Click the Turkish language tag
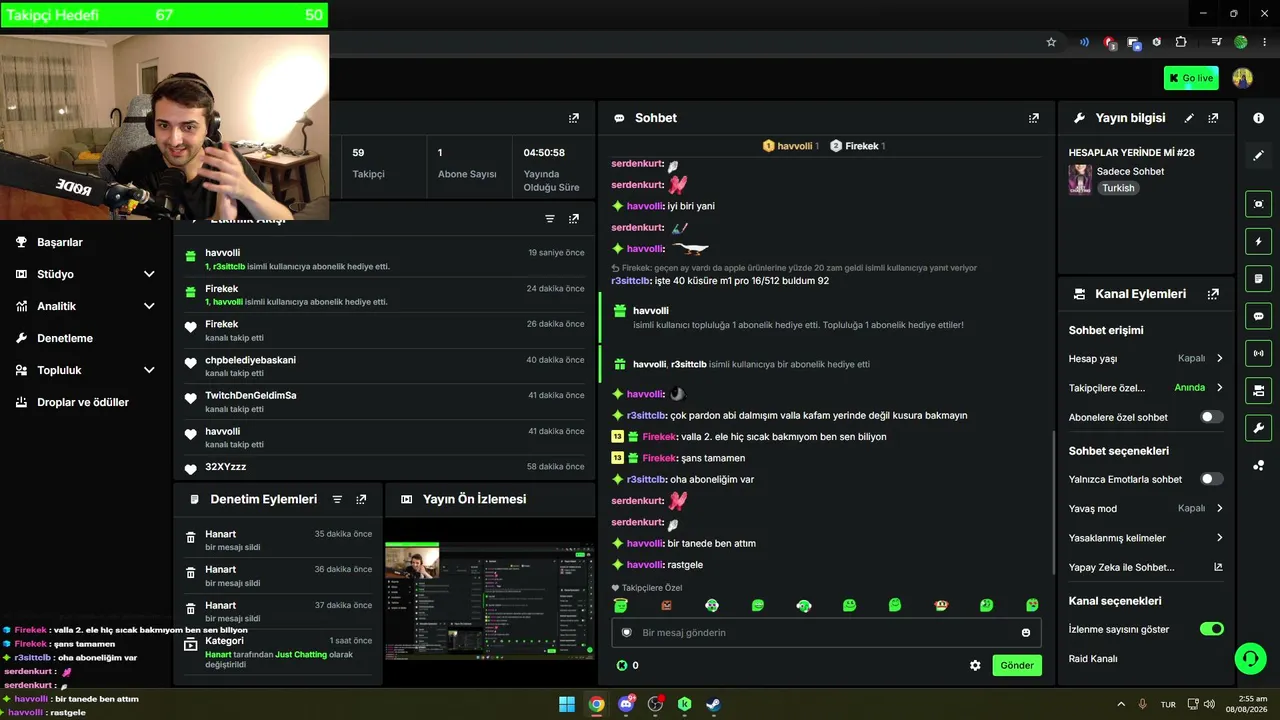 pos(1118,188)
